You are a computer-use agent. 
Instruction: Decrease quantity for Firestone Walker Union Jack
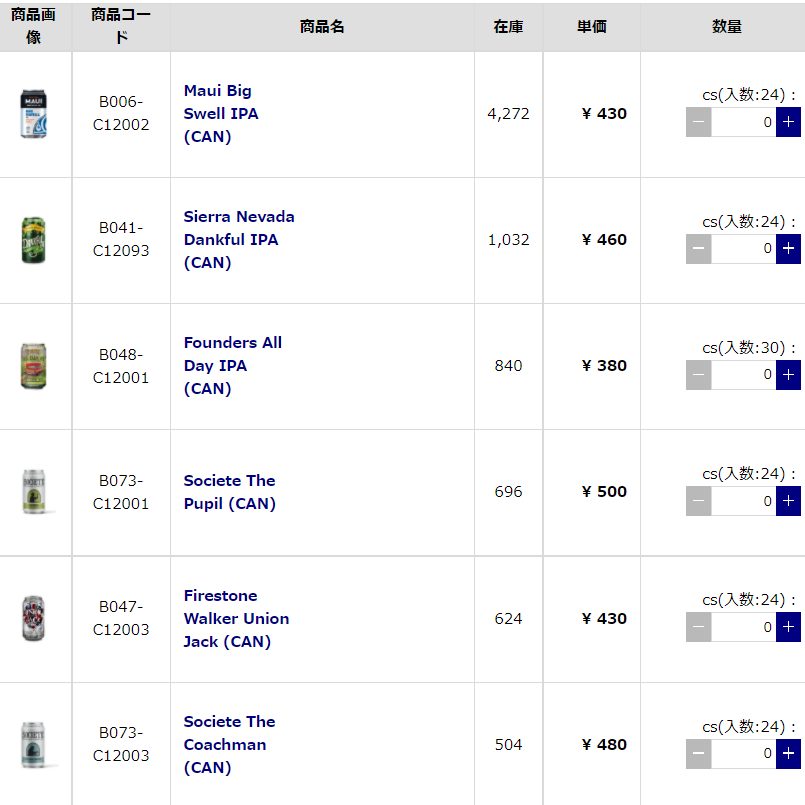(x=698, y=627)
